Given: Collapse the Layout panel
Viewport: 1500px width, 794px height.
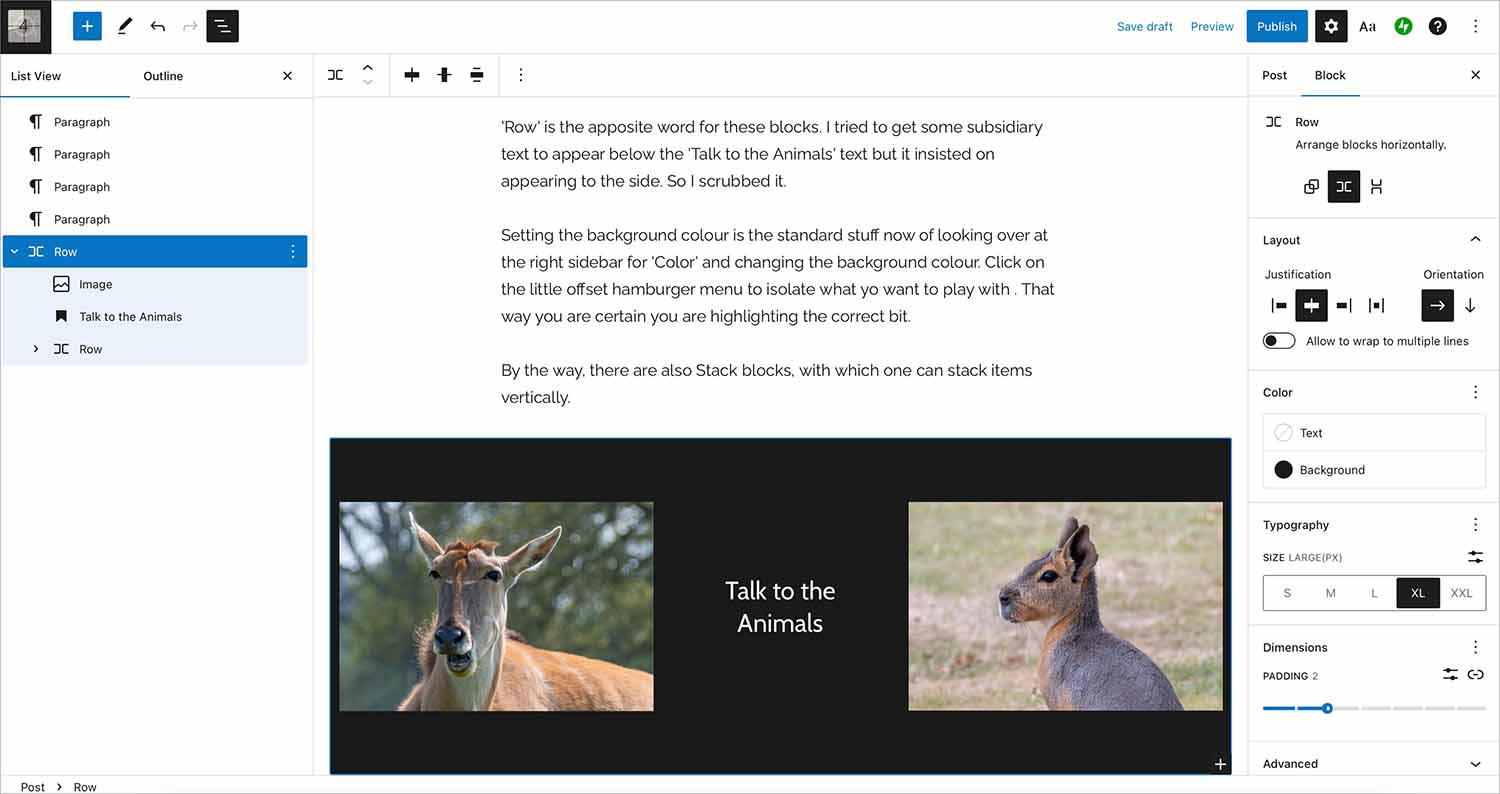Looking at the screenshot, I should point(1475,240).
